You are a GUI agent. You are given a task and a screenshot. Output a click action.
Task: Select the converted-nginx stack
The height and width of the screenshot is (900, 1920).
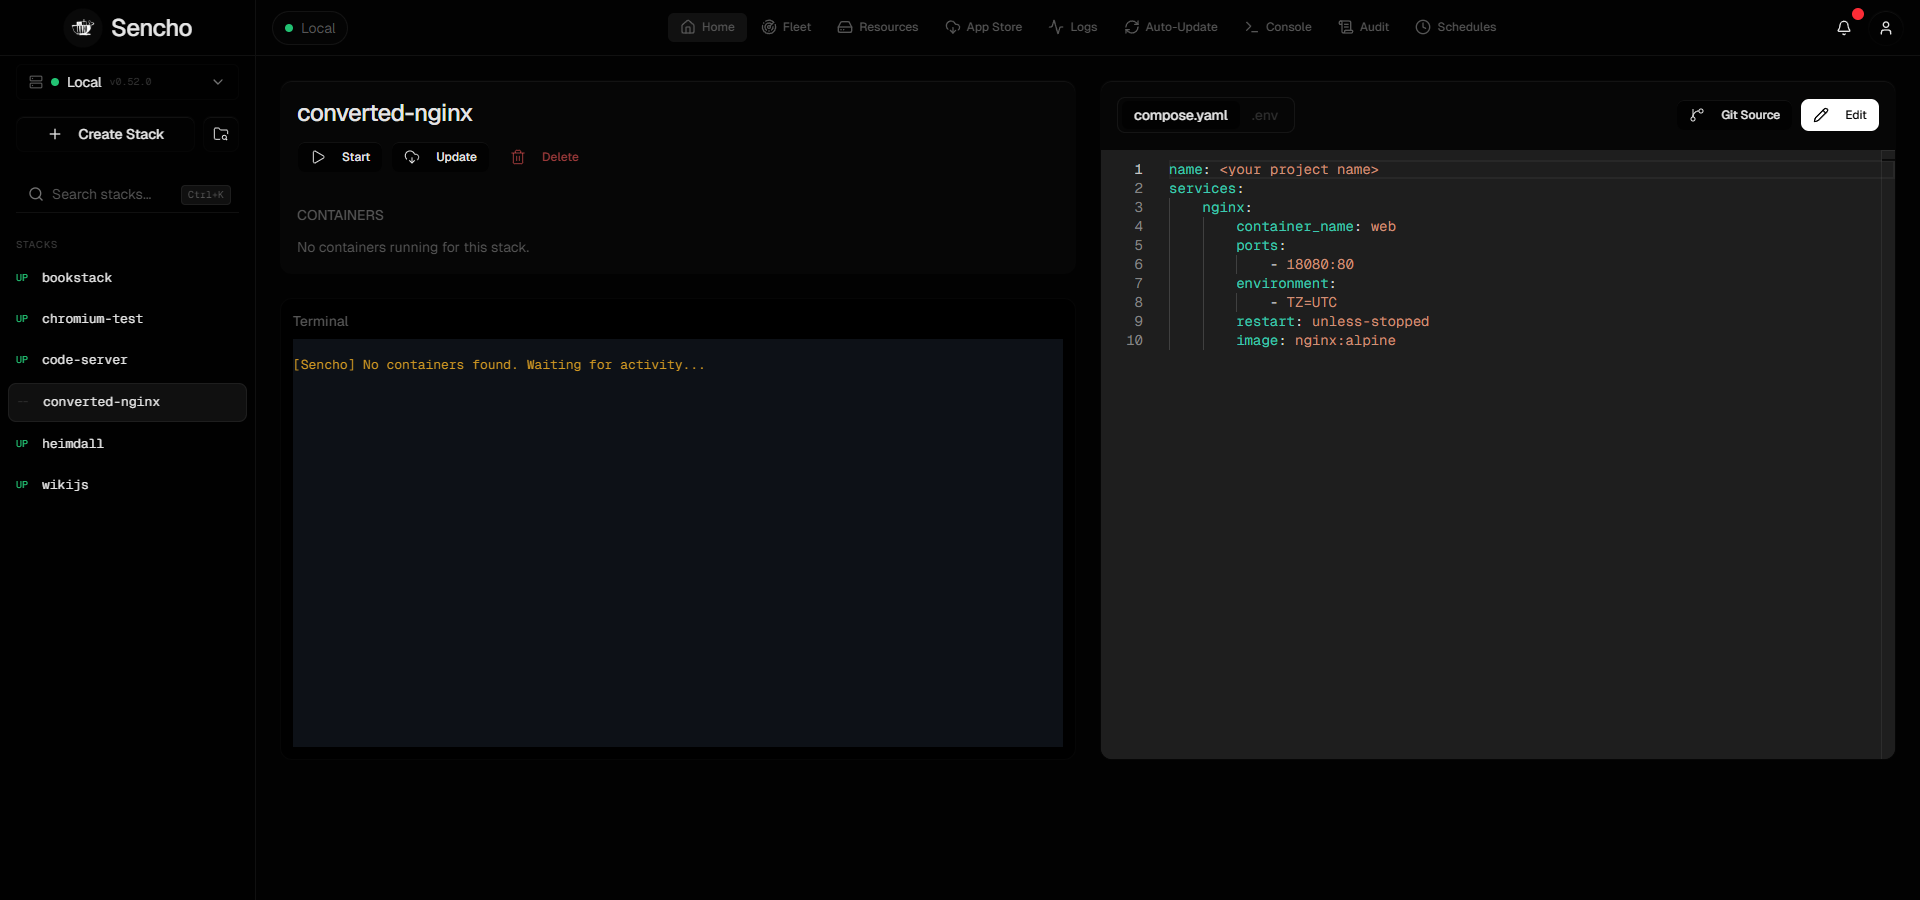click(x=127, y=402)
